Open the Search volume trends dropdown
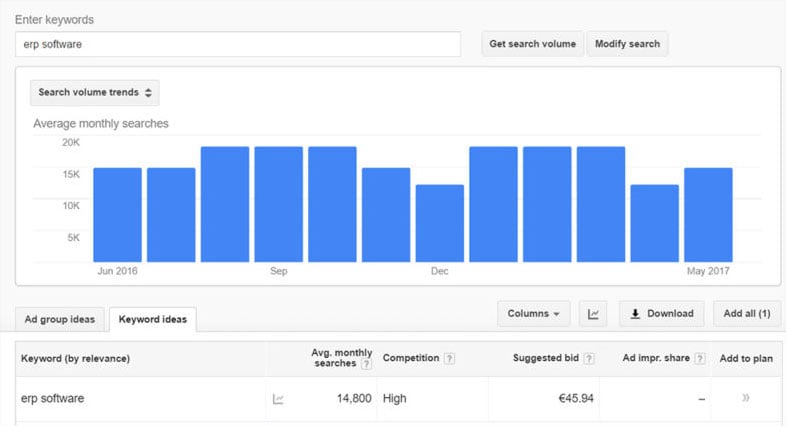This screenshot has height=426, width=786. click(x=94, y=93)
